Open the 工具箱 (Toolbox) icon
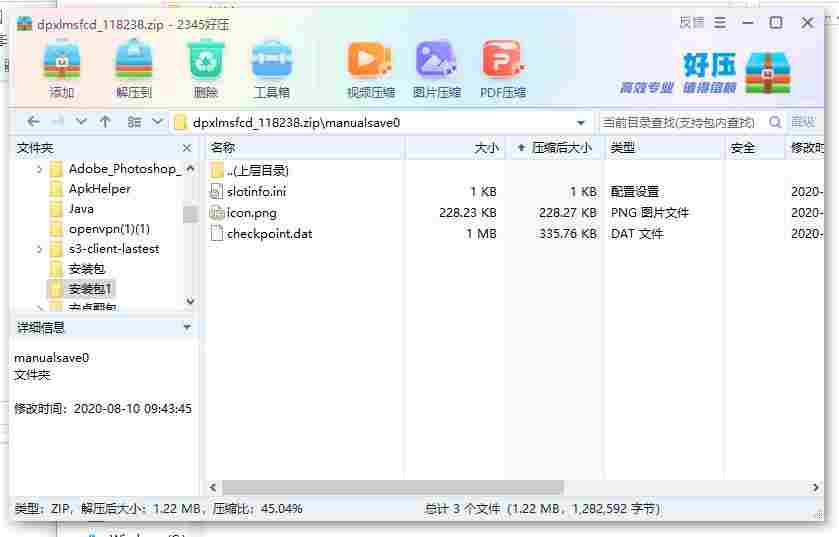Image resolution: width=839 pixels, height=537 pixels. [272, 70]
